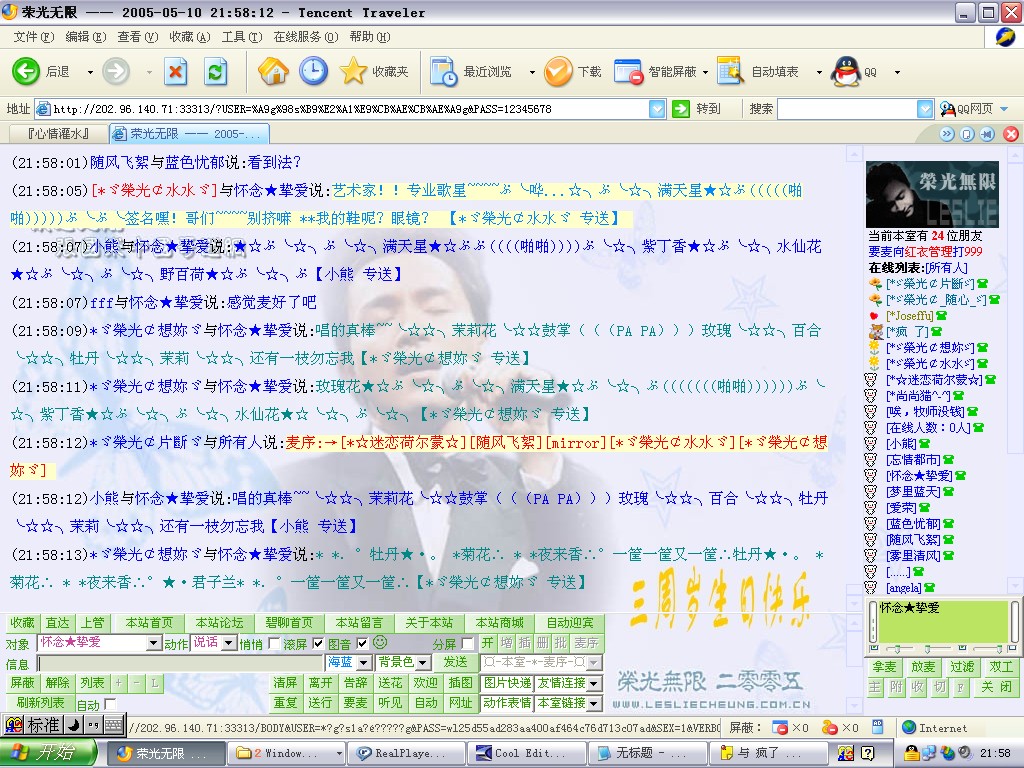Image resolution: width=1024 pixels, height=768 pixels.
Task: Click the red X stop-loading icon
Action: pos(175,71)
